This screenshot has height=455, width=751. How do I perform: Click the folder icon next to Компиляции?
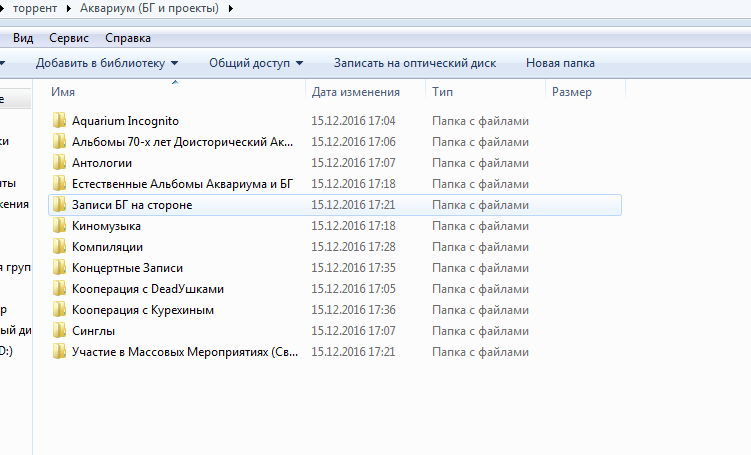(59, 247)
